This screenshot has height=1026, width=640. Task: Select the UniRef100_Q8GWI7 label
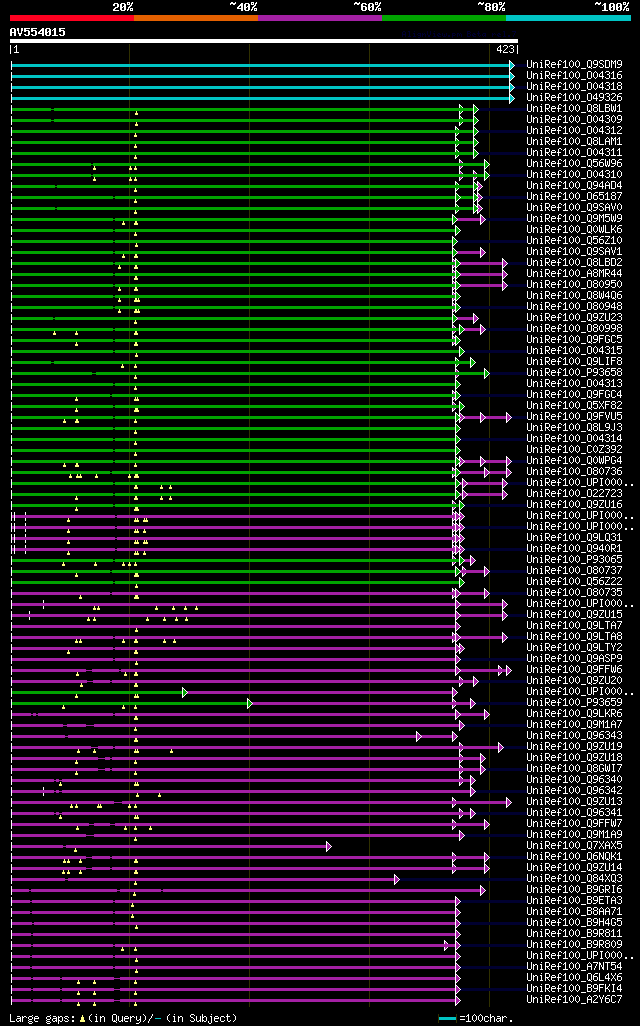575,768
